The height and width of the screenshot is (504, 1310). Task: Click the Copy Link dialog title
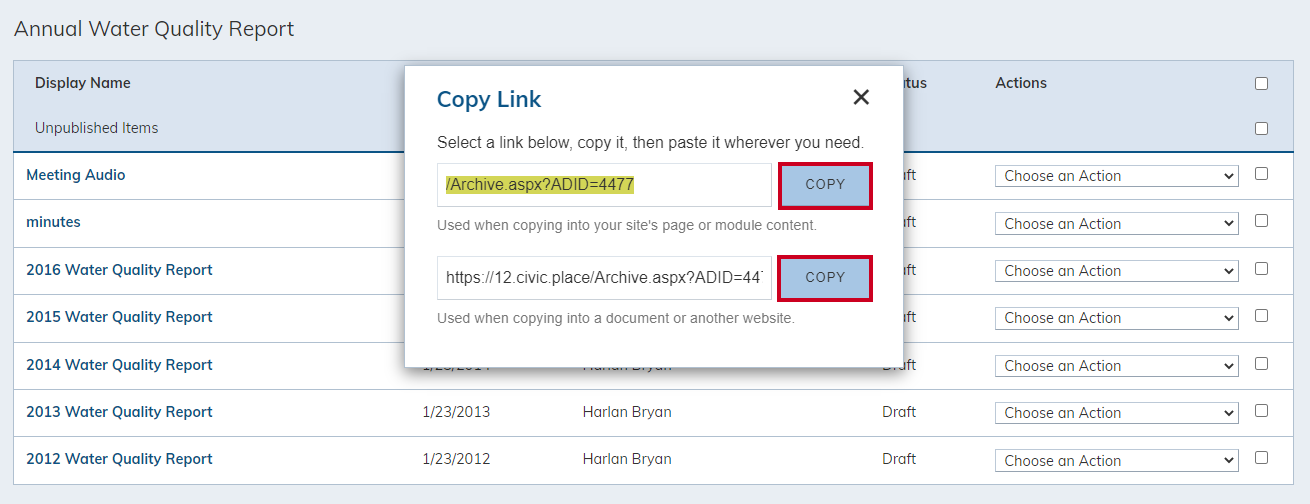489,99
